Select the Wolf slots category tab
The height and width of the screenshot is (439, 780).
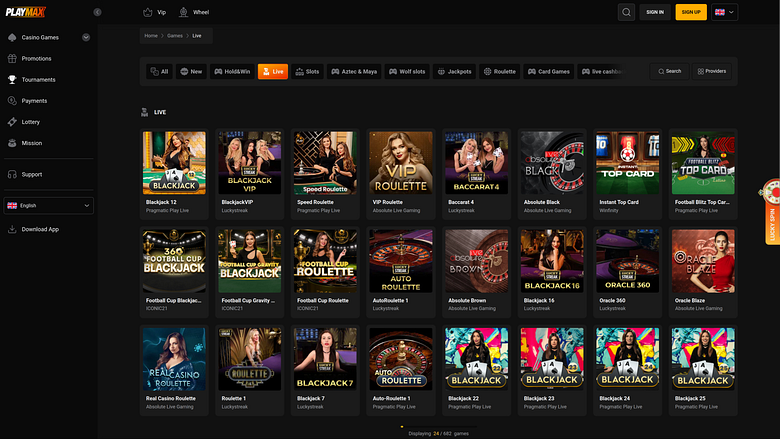click(407, 72)
